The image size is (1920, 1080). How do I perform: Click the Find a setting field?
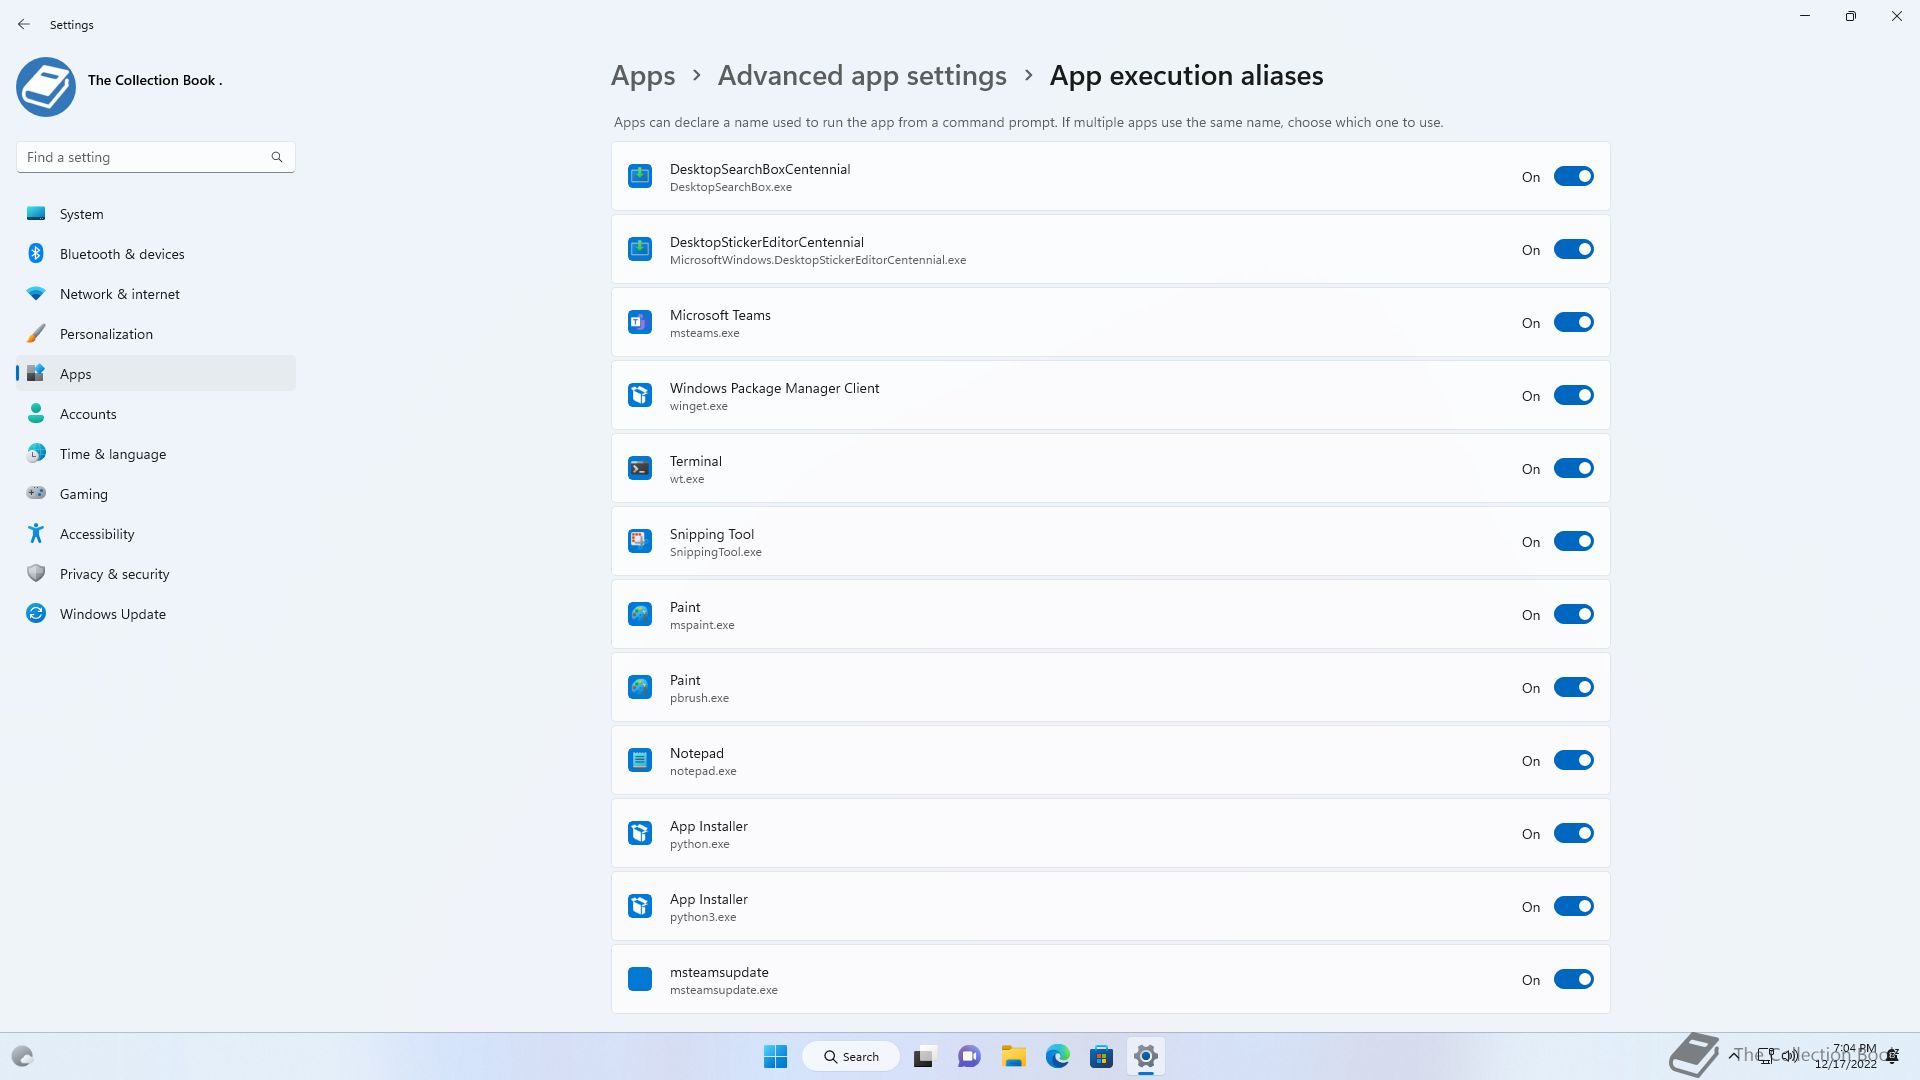click(x=155, y=157)
